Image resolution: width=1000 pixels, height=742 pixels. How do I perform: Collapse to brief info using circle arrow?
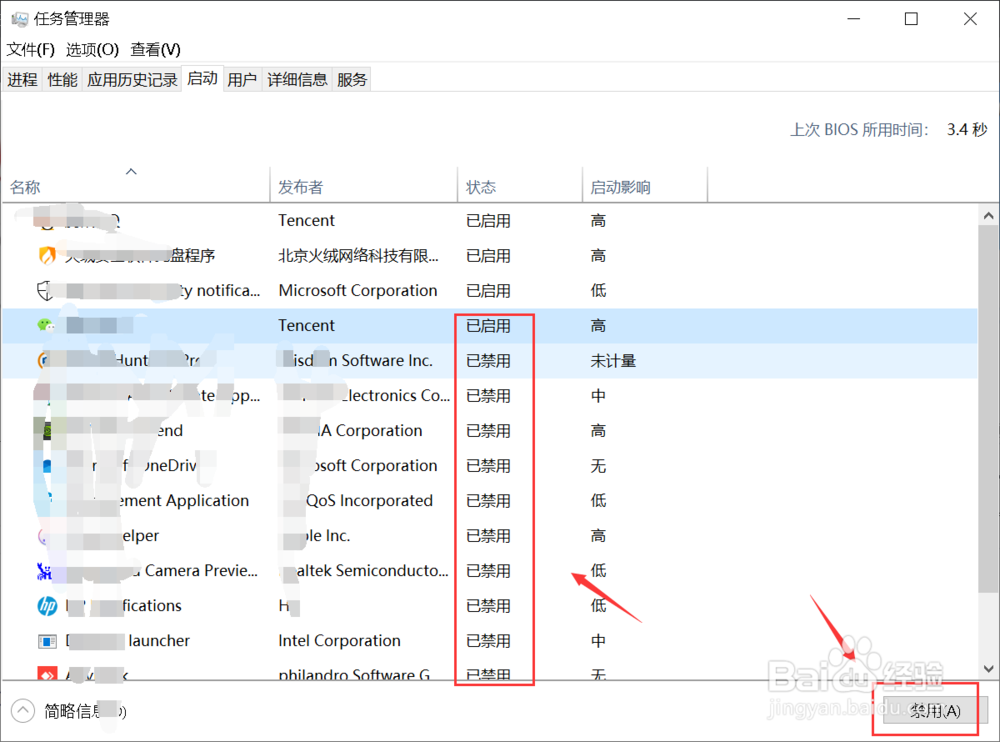23,711
